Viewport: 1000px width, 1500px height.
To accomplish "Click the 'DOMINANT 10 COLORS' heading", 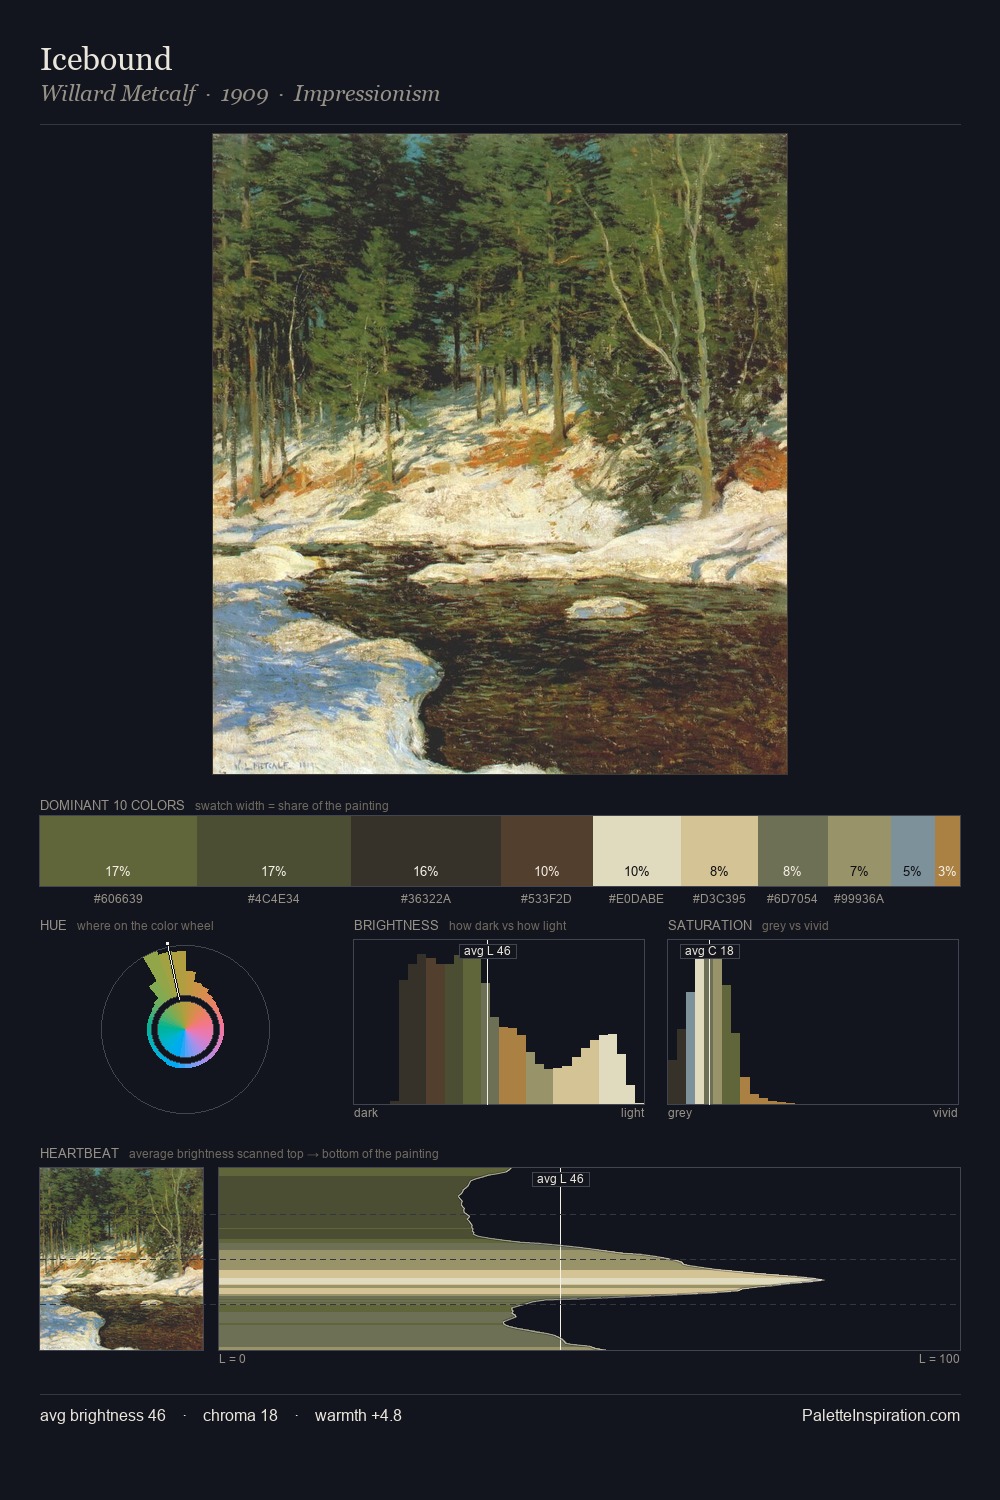I will coord(112,805).
